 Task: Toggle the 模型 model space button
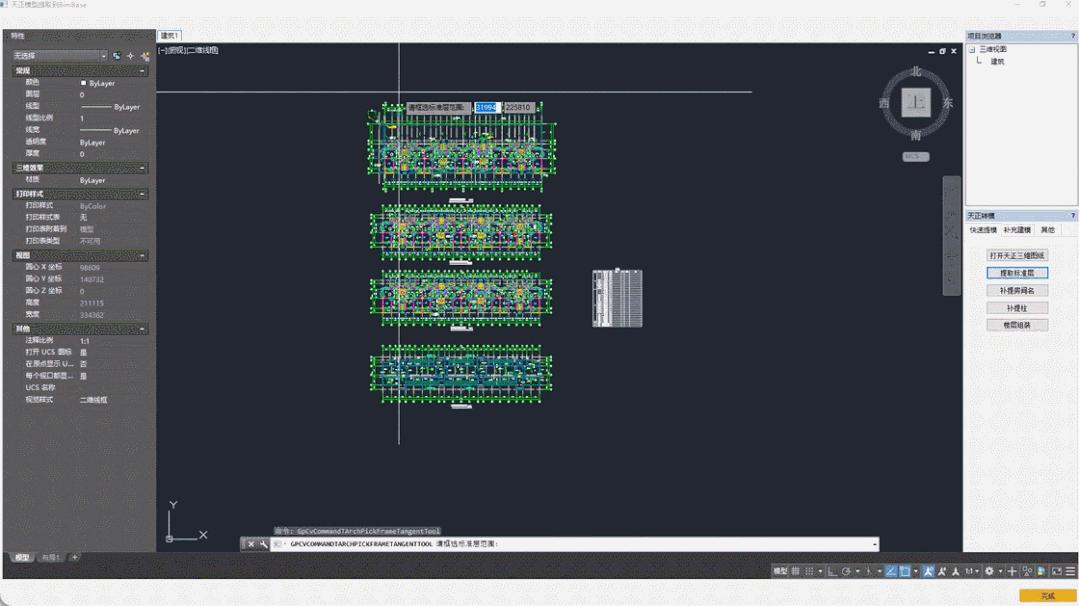coord(780,571)
